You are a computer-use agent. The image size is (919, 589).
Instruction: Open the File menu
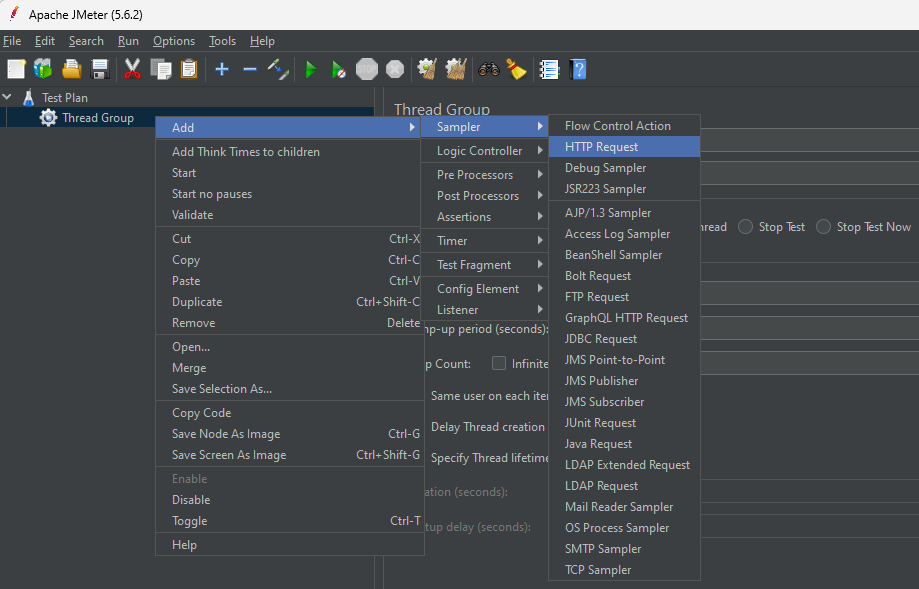[12, 41]
